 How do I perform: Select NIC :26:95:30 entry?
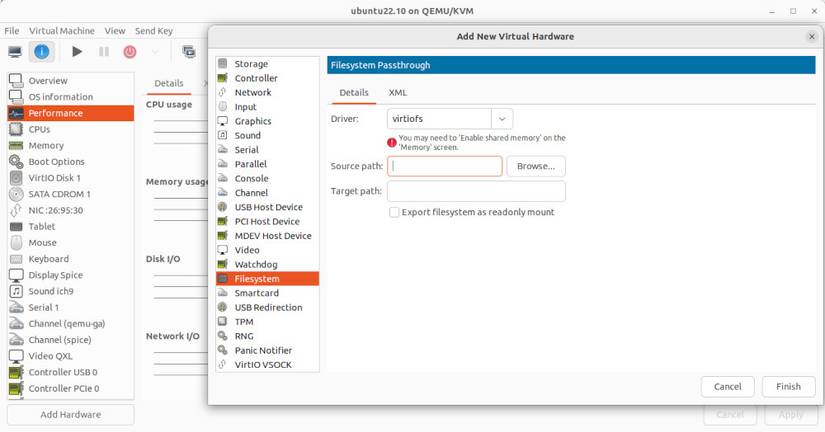point(71,210)
